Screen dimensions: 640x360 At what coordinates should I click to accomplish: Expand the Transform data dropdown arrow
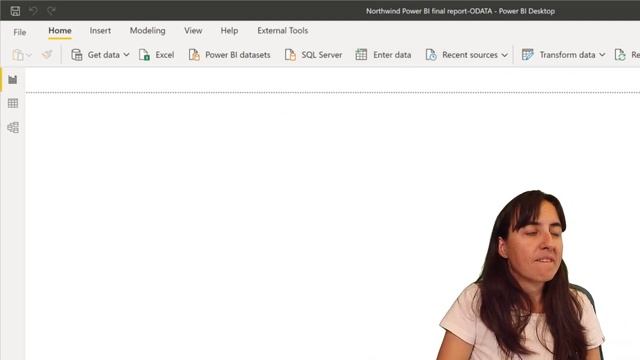[x=602, y=55]
